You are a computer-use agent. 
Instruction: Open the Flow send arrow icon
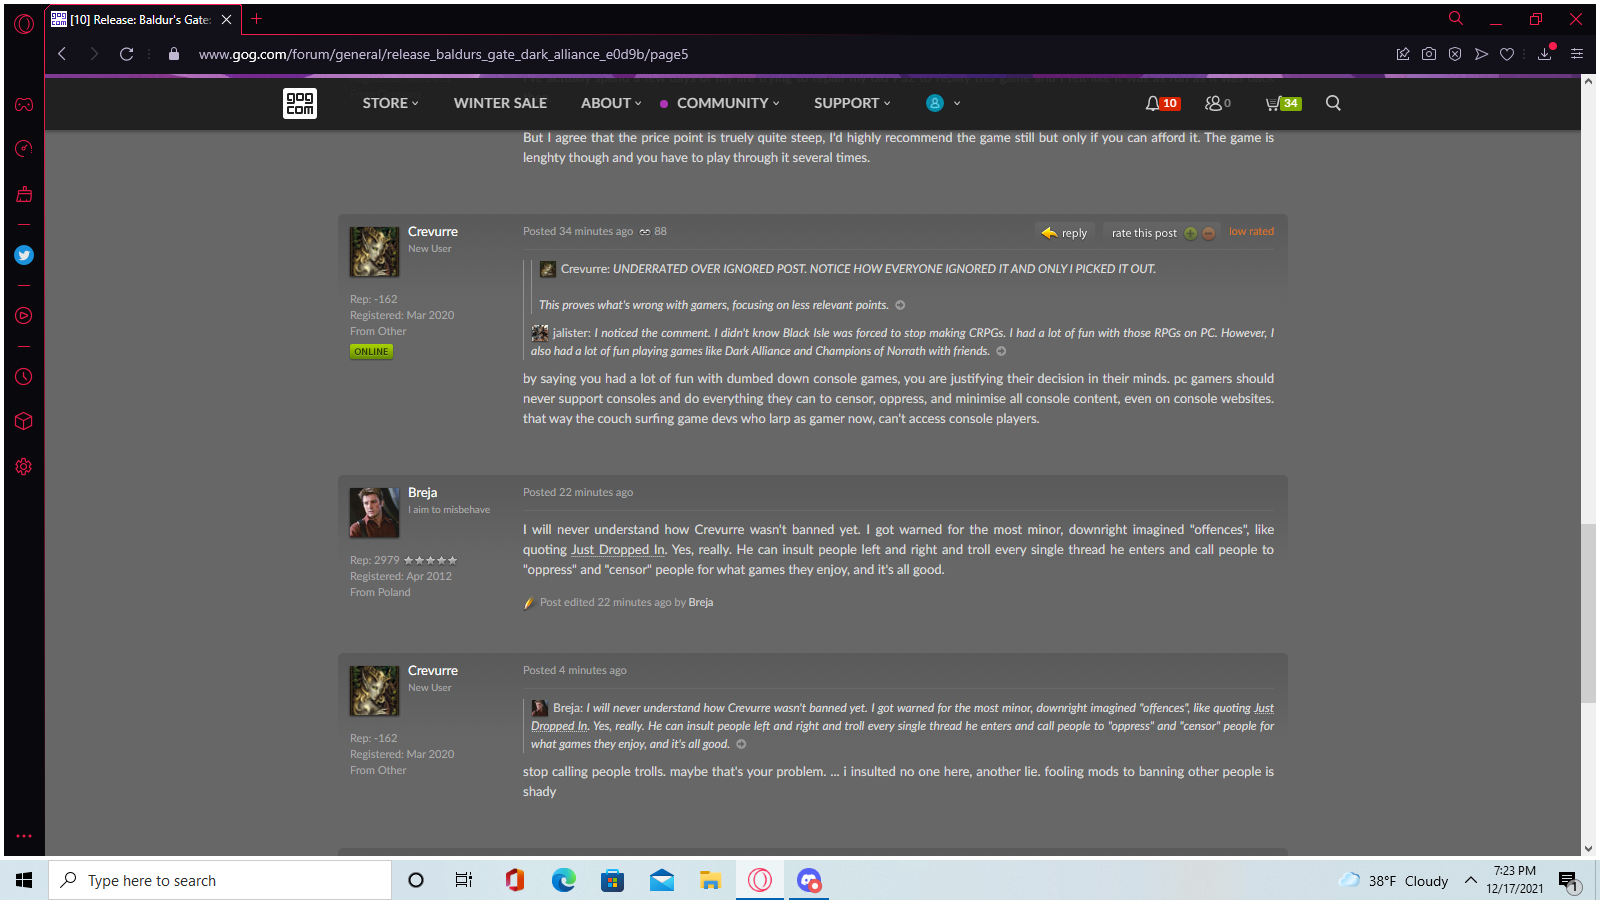point(1481,54)
